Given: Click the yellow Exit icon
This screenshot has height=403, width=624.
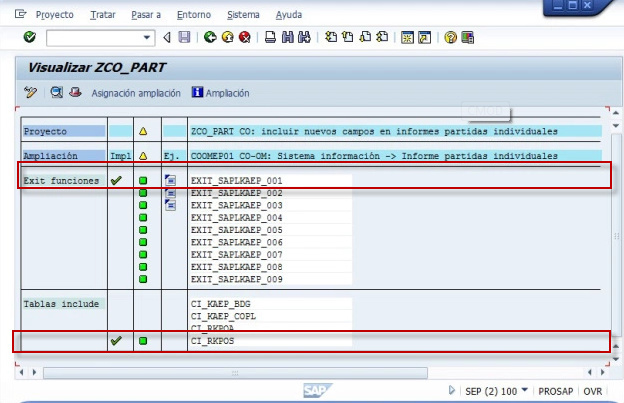Looking at the screenshot, I should tap(228, 37).
